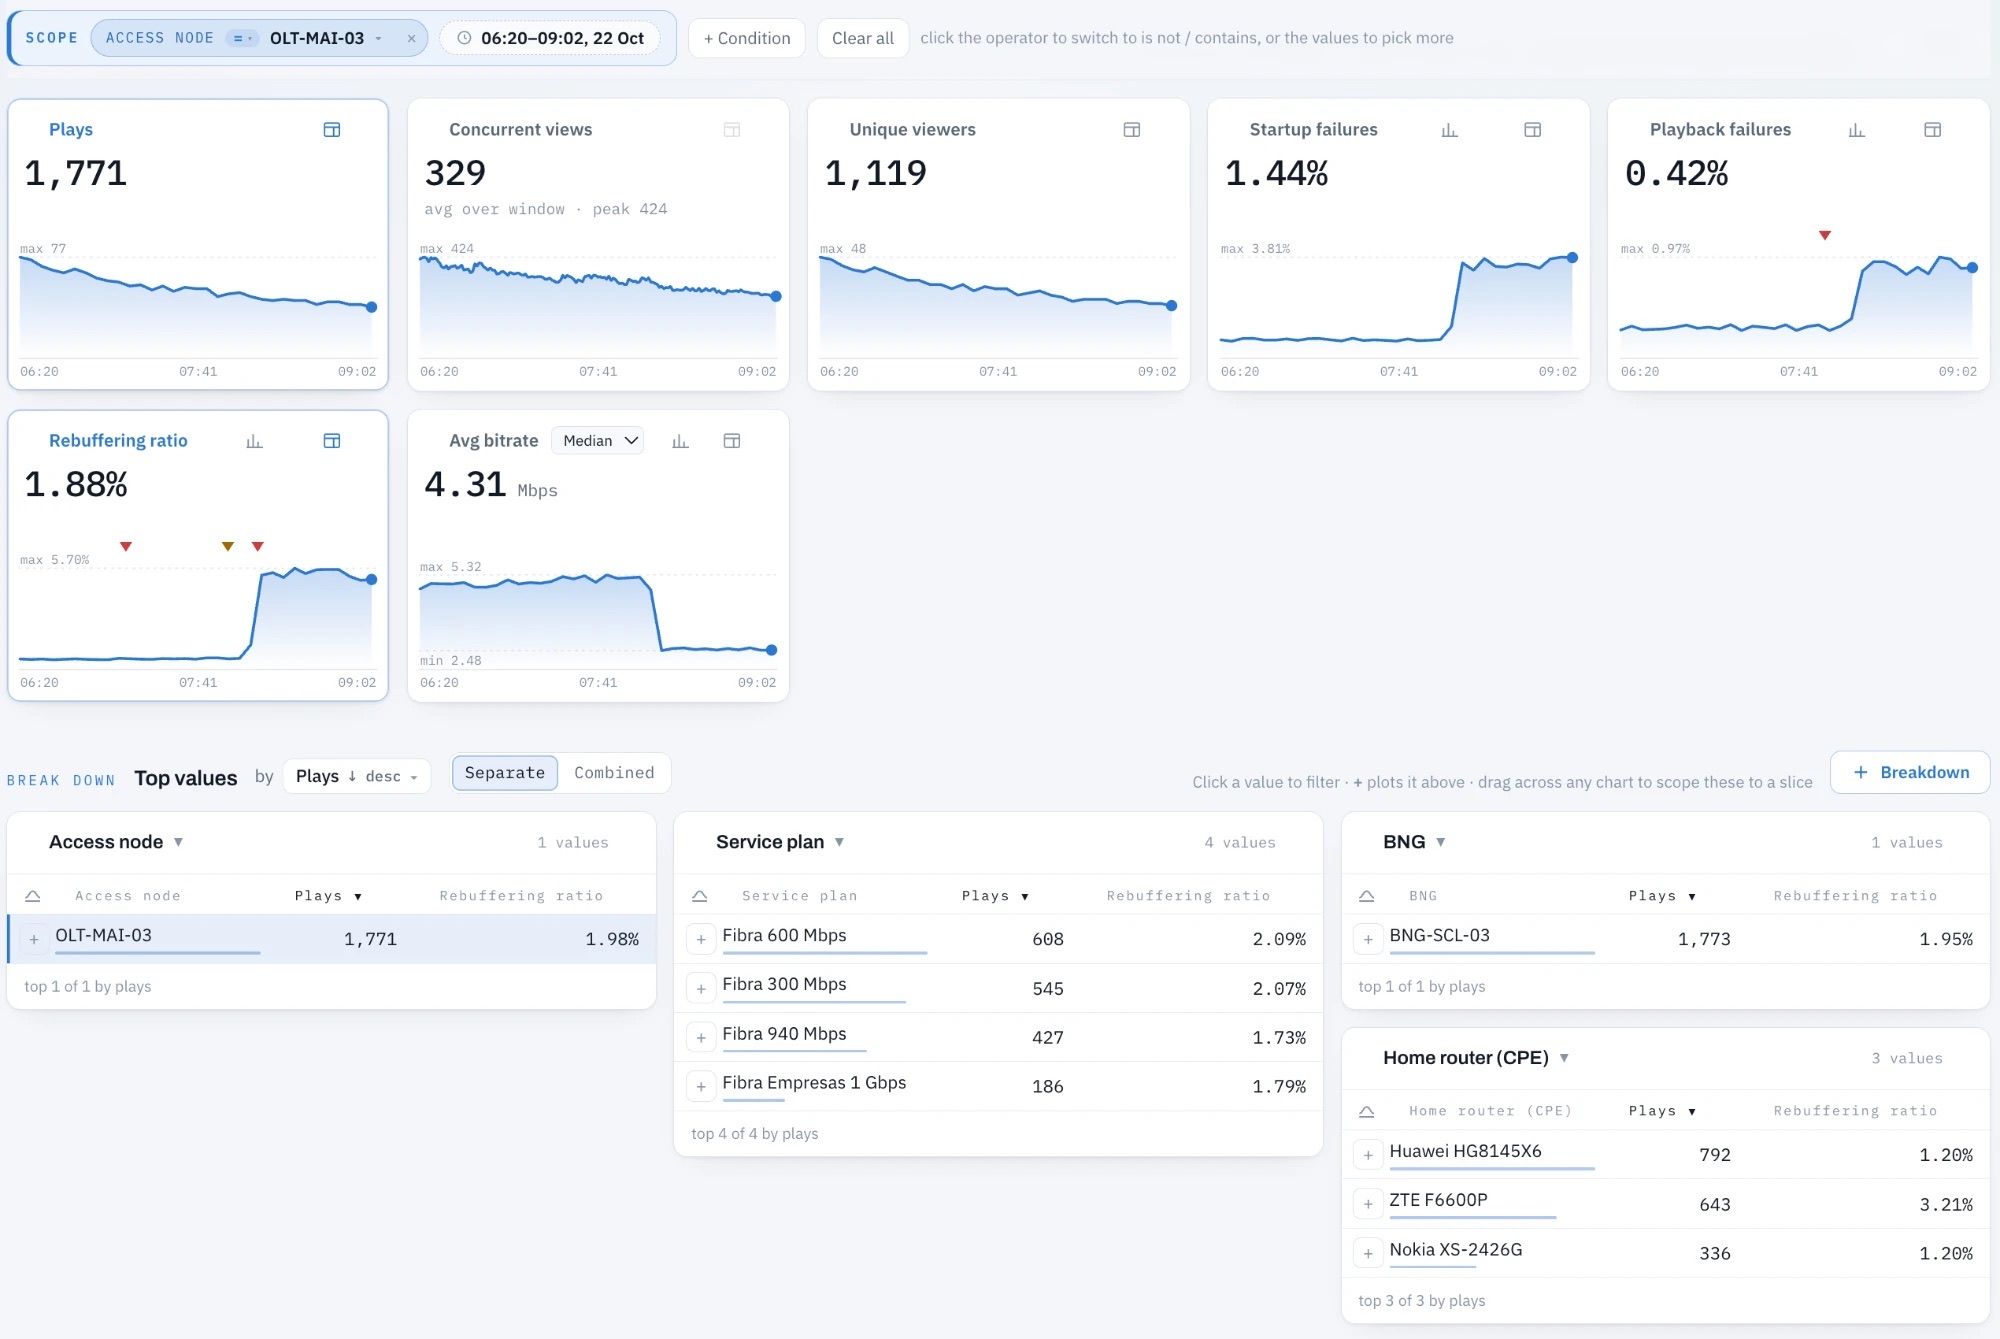Add a new Breakdown panel

click(x=1910, y=772)
